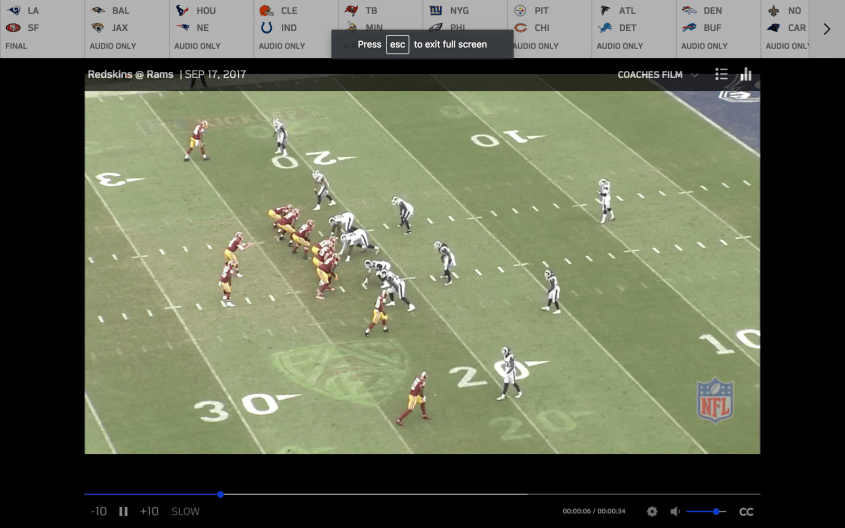Viewport: 845px width, 528px height.
Task: Rewind the video 10 seconds
Action: coord(98,511)
